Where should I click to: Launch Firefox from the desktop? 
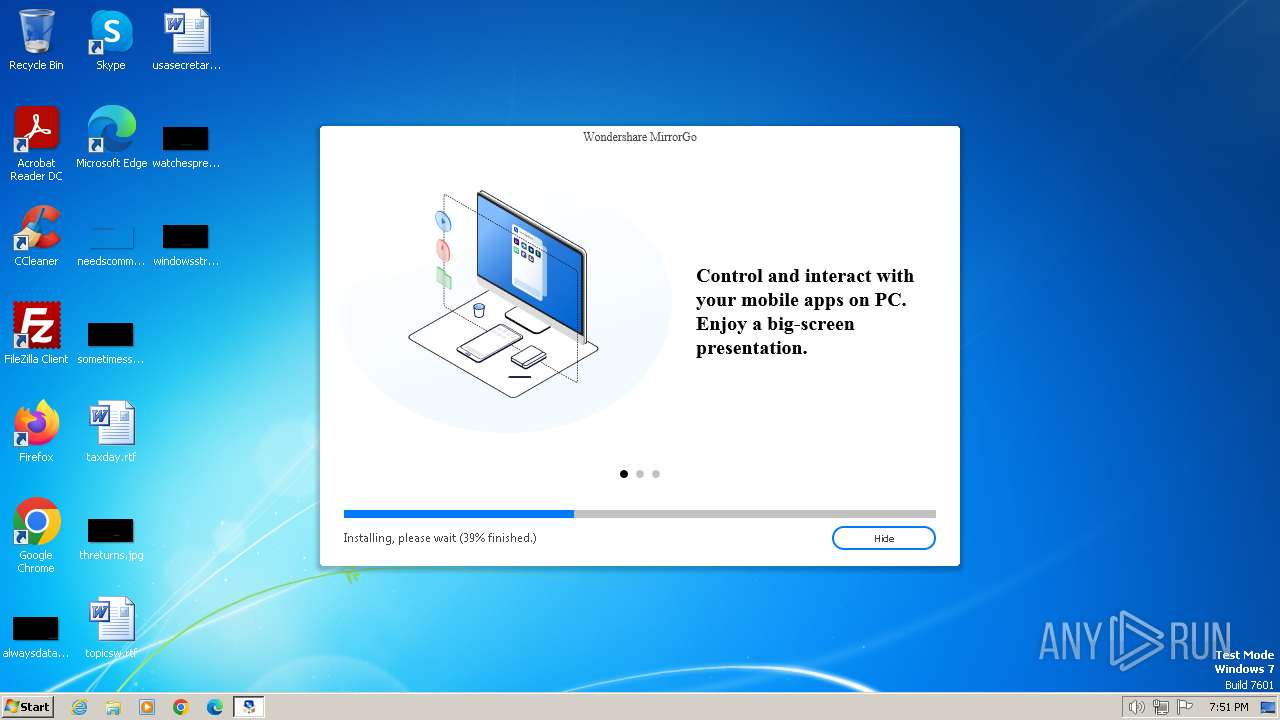pyautogui.click(x=36, y=432)
